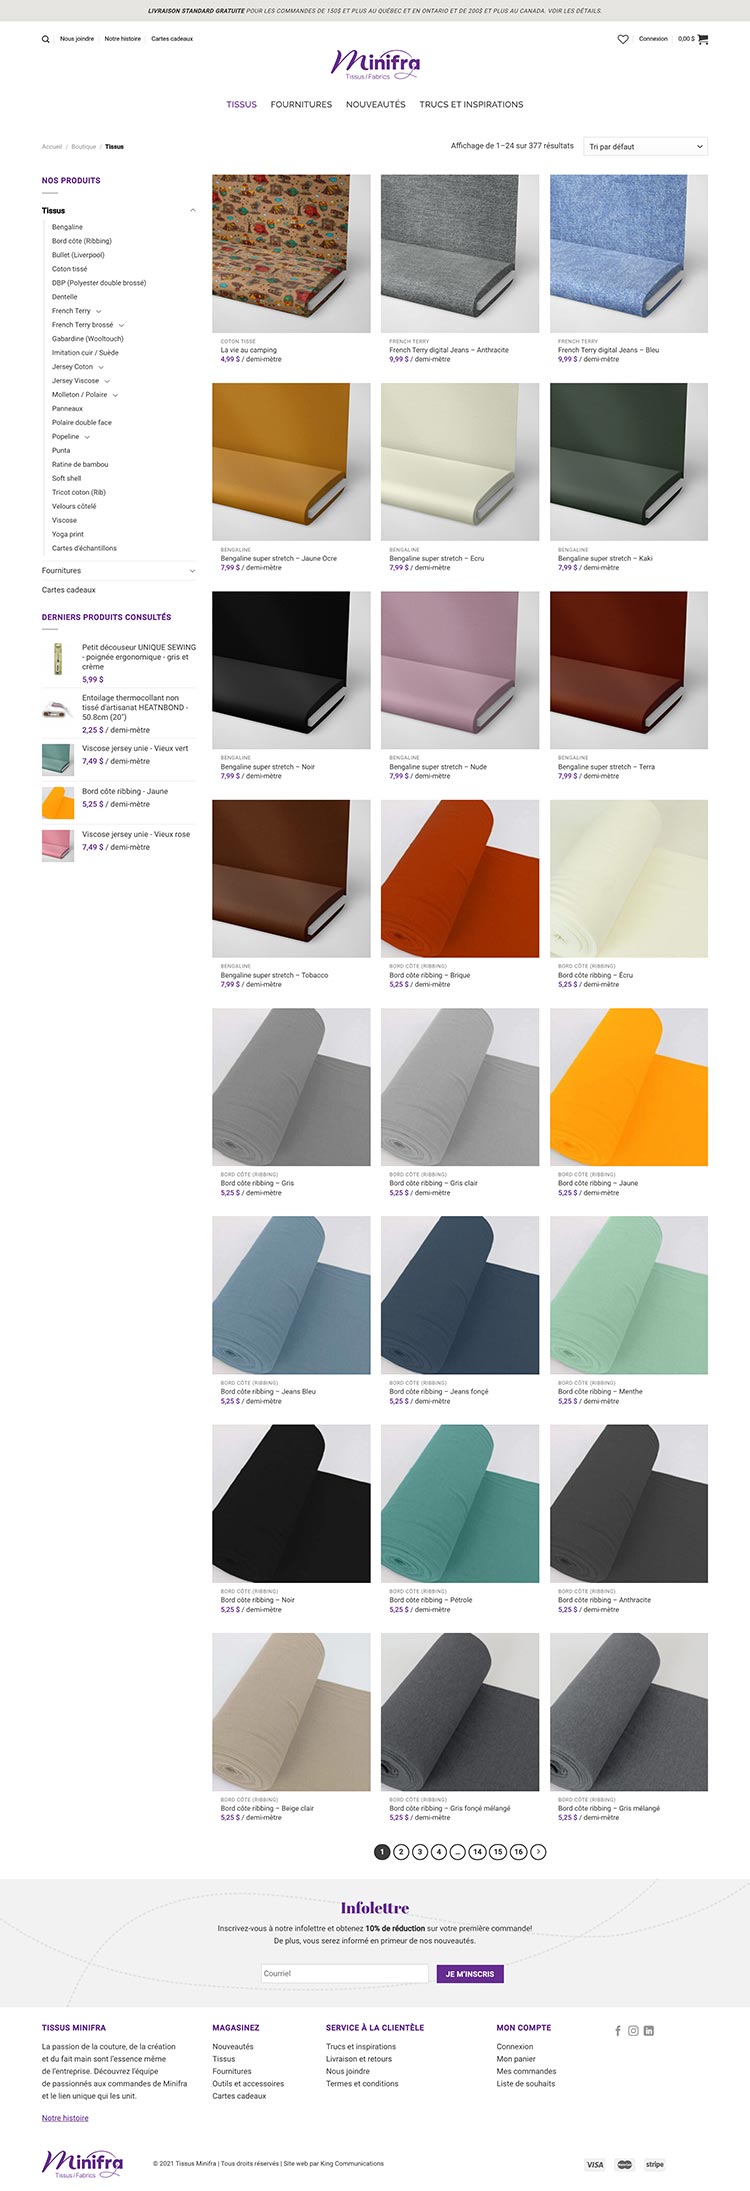The image size is (750, 2191).
Task: Expand Jersey Viscose subcategories
Action: tap(107, 381)
